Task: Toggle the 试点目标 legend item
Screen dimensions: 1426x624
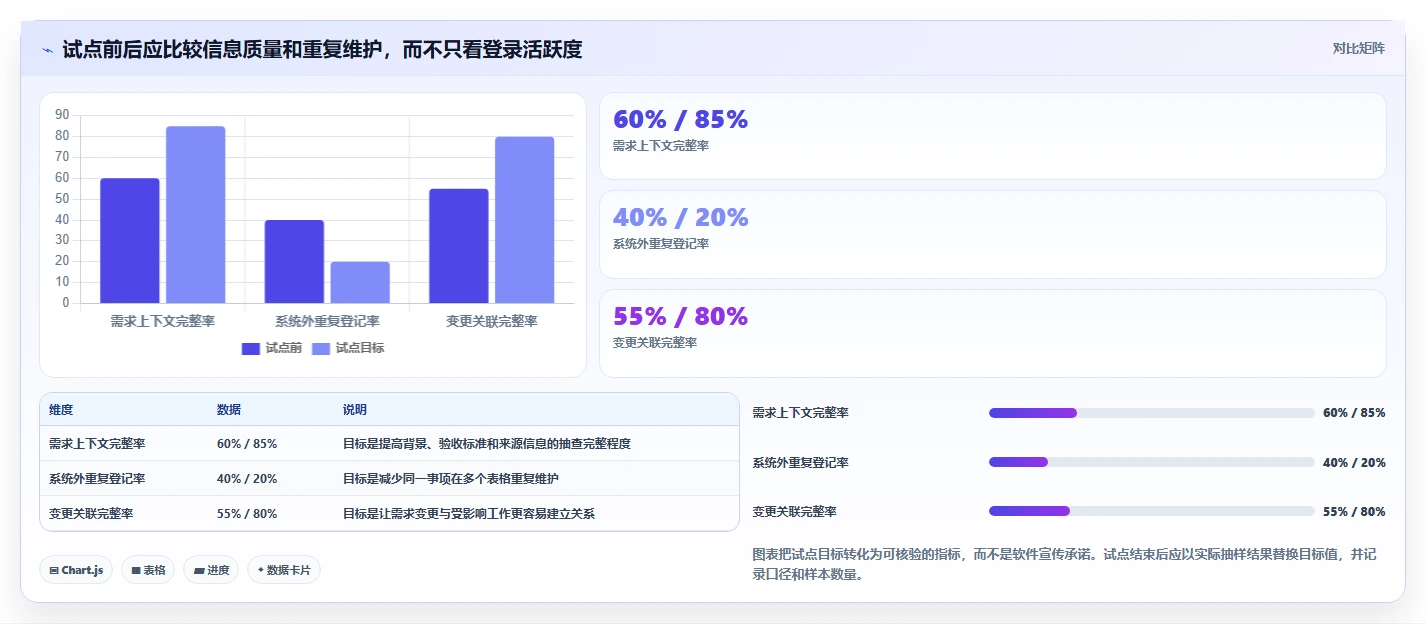Action: point(348,348)
